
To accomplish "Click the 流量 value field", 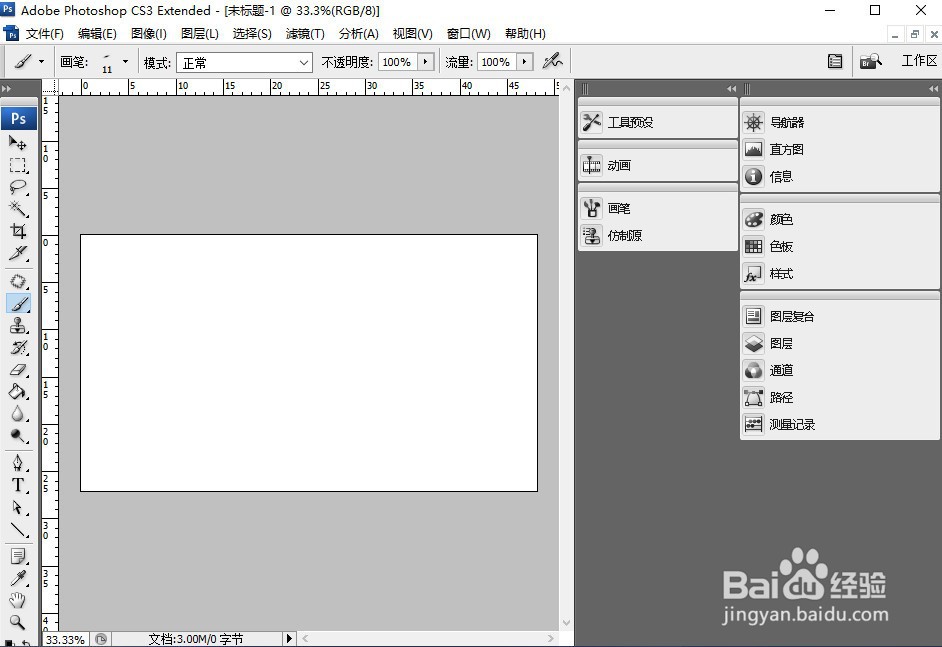I will [497, 62].
